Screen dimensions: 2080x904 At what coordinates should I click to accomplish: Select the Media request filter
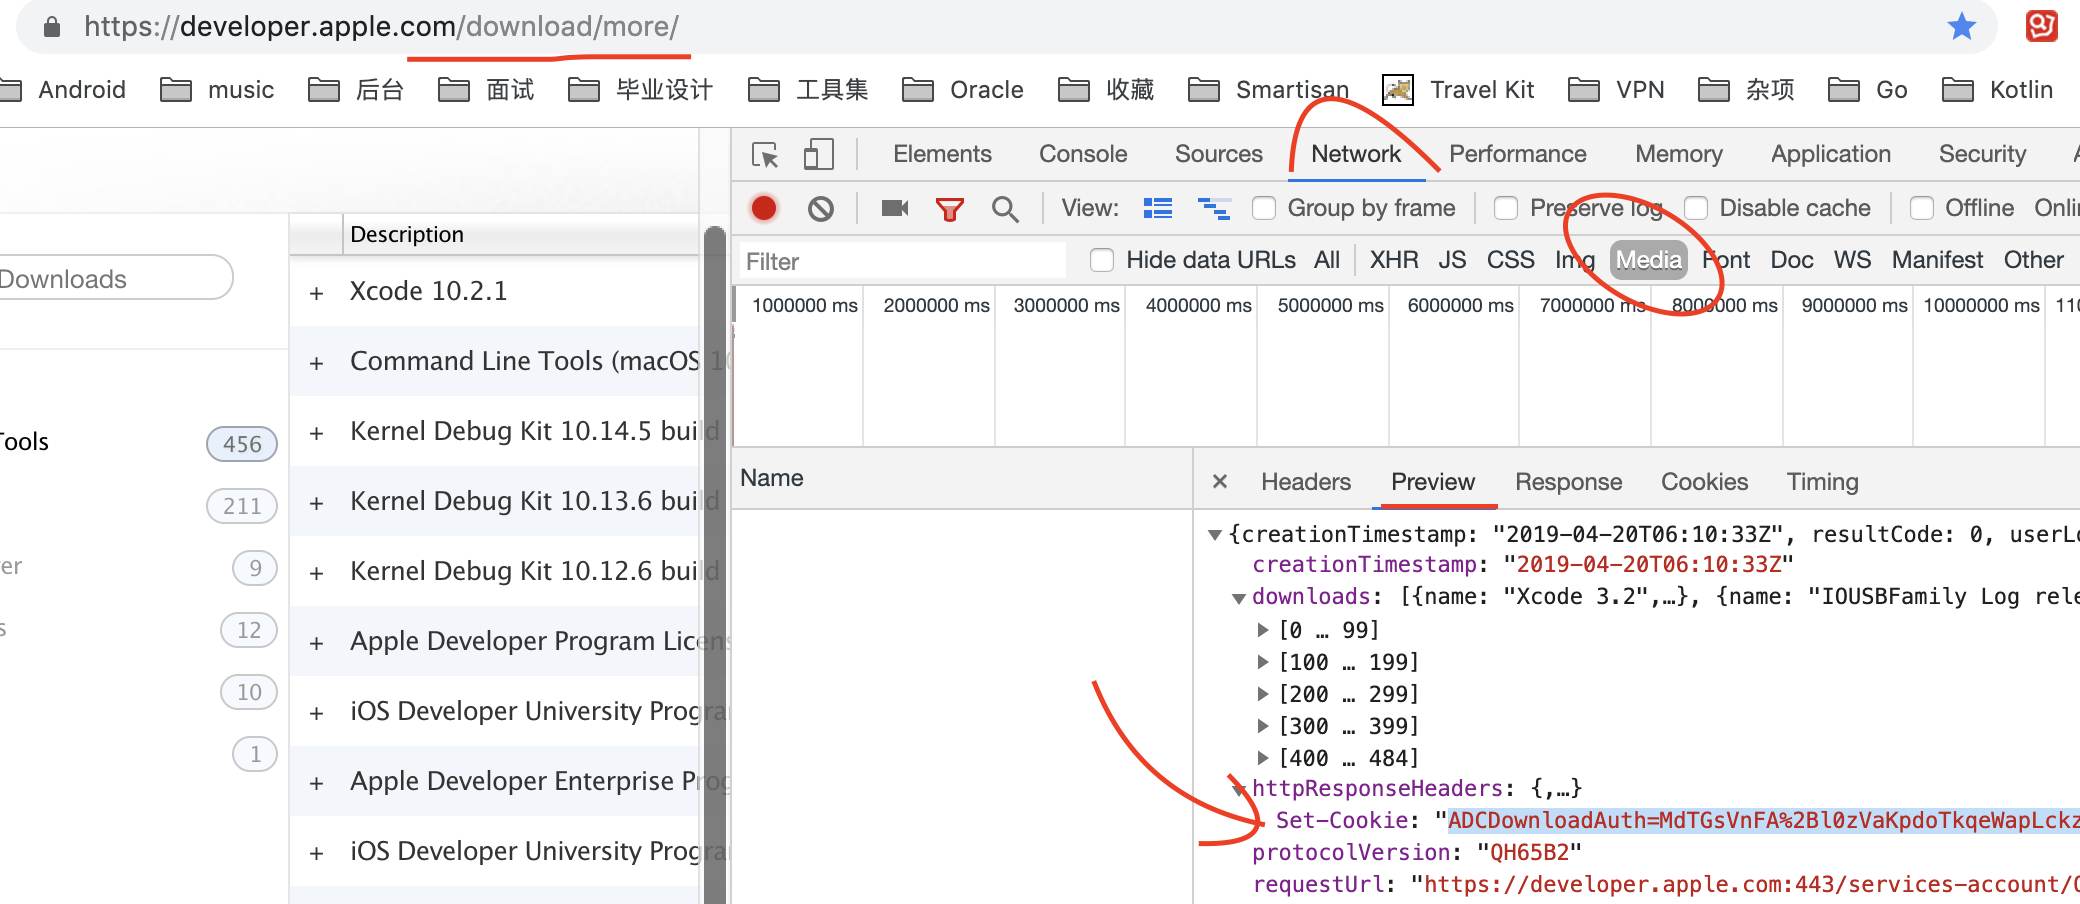(1649, 260)
